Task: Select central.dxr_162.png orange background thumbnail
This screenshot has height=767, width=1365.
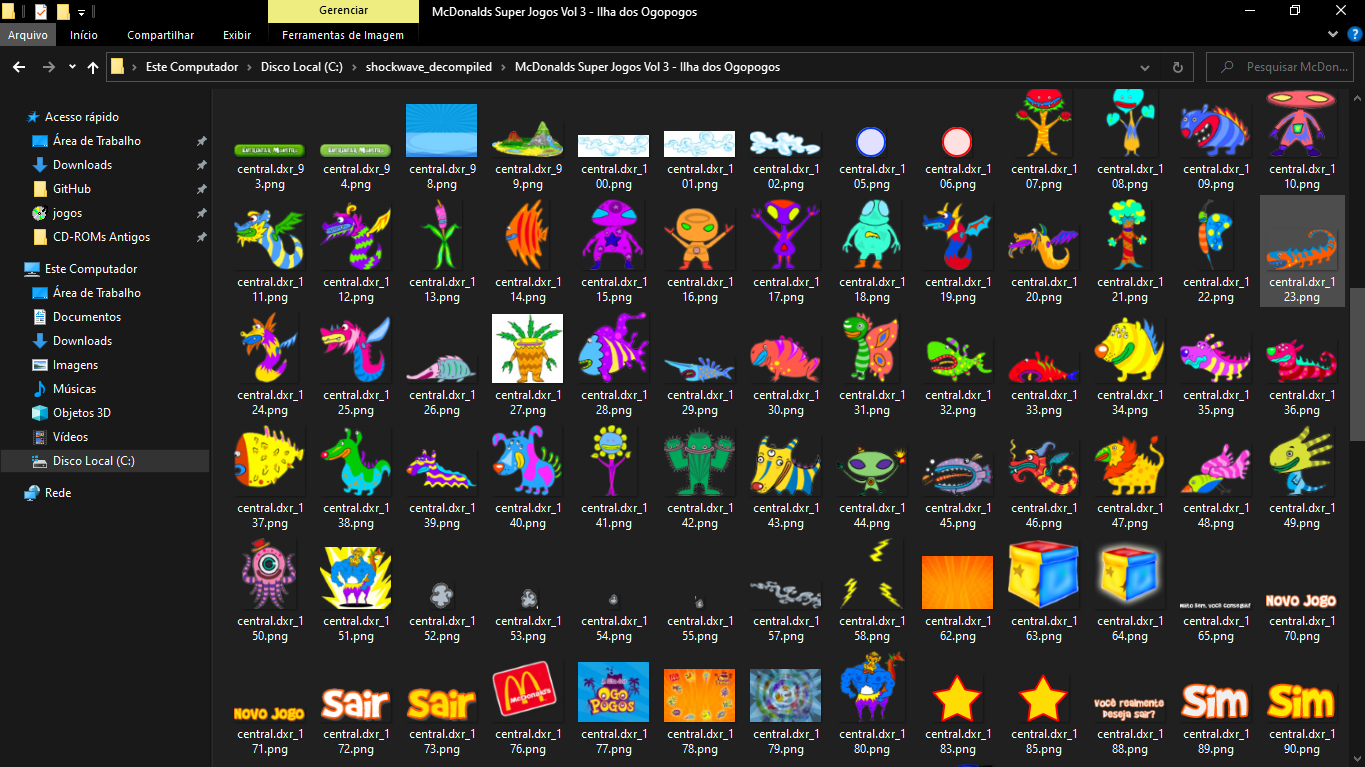Action: [x=958, y=582]
